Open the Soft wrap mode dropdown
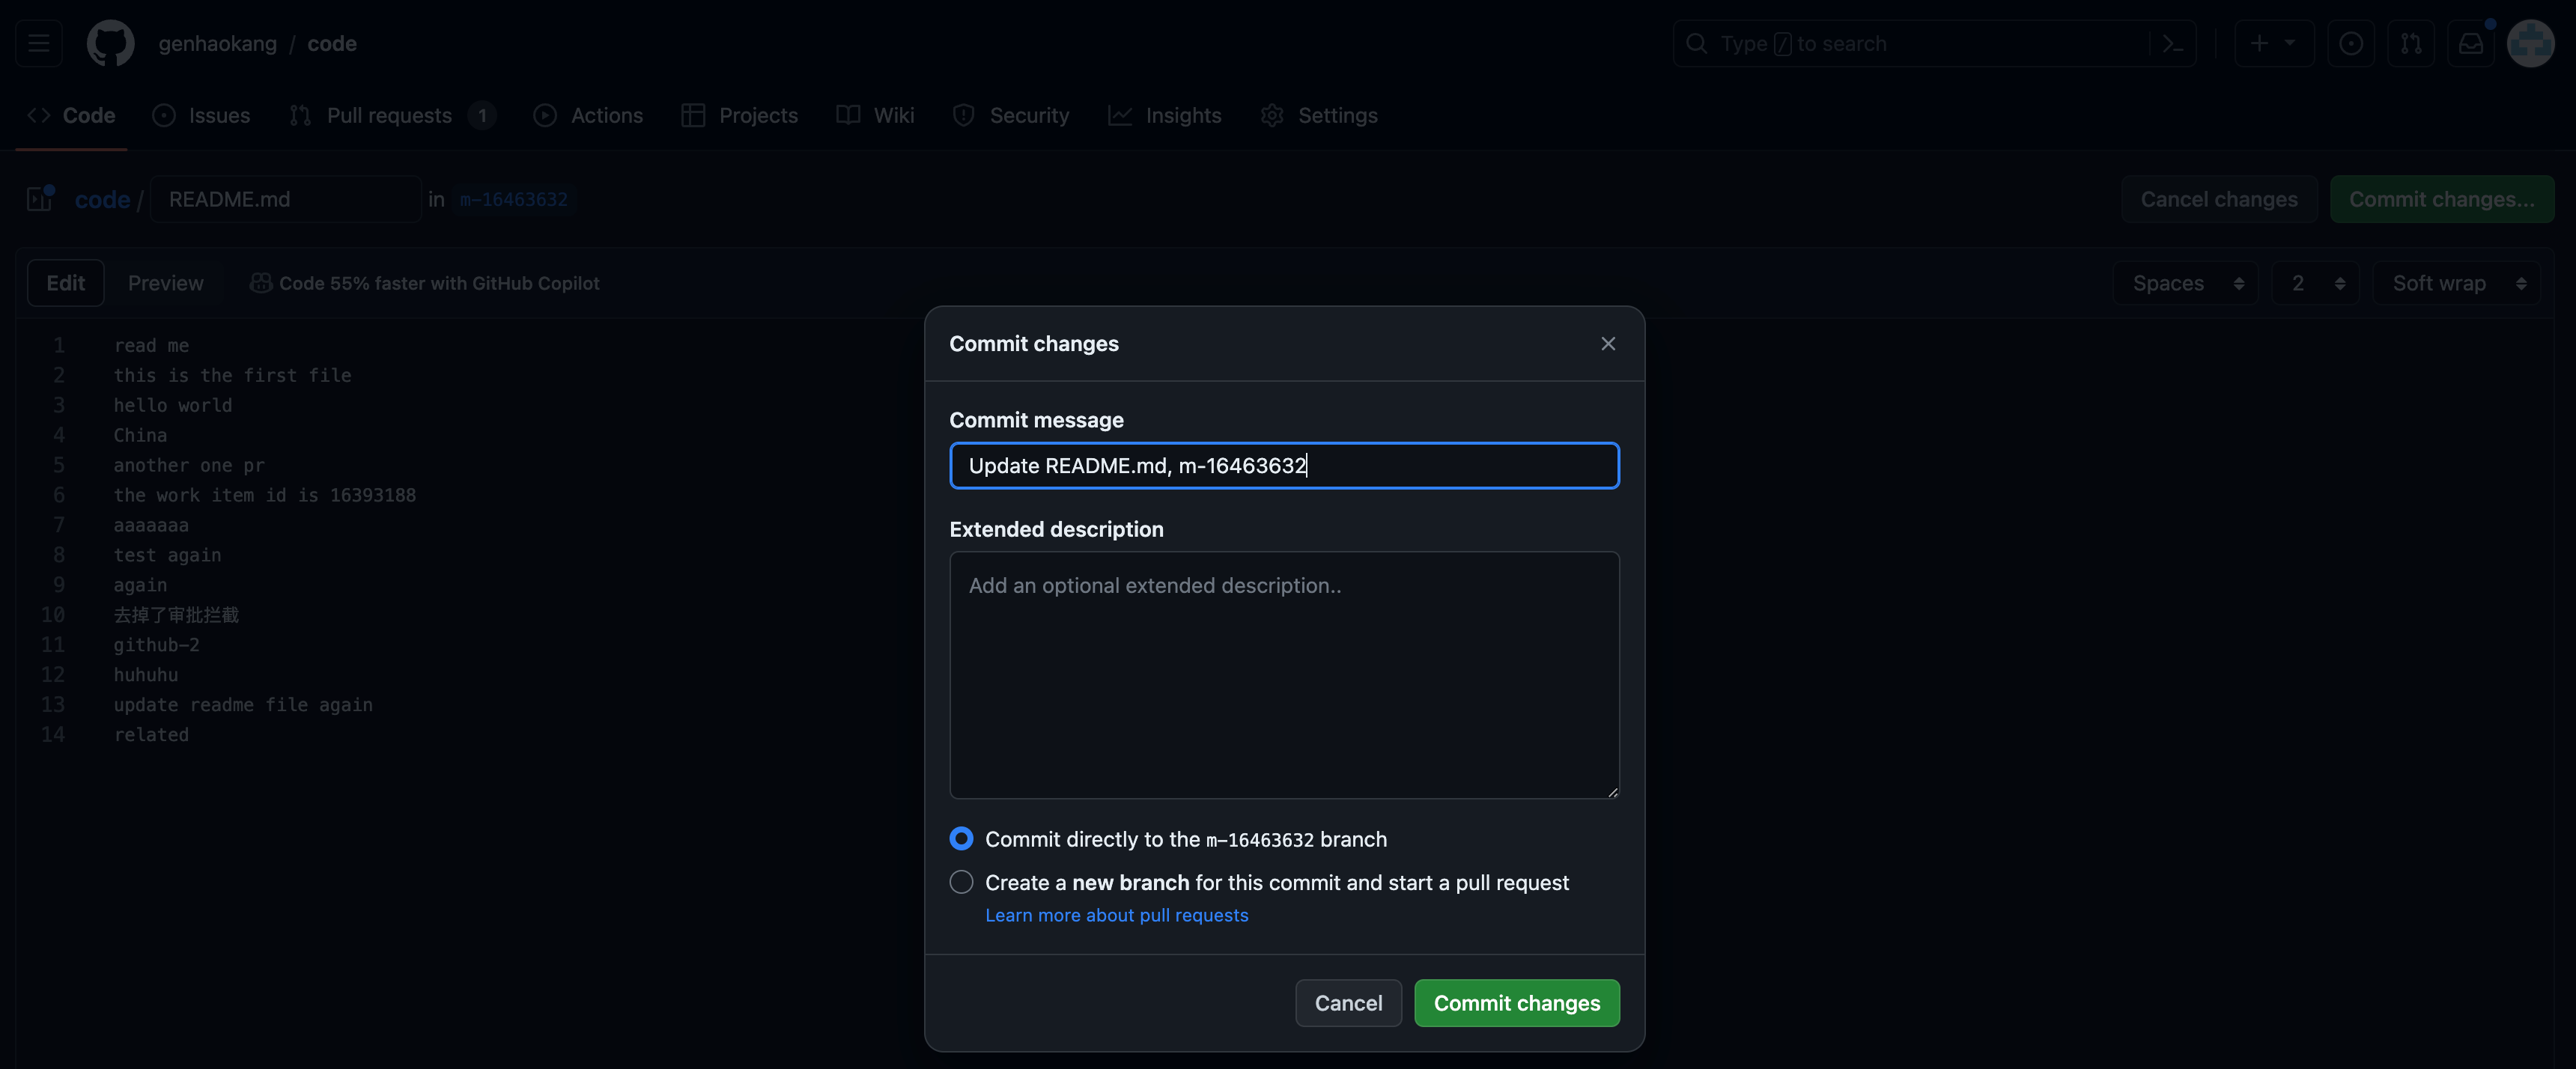Image resolution: width=2576 pixels, height=1069 pixels. [x=2456, y=283]
